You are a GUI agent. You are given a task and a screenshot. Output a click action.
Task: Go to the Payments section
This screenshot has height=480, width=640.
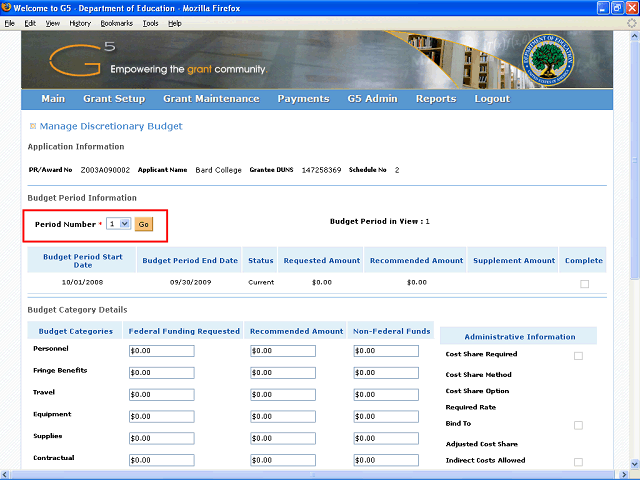[303, 99]
